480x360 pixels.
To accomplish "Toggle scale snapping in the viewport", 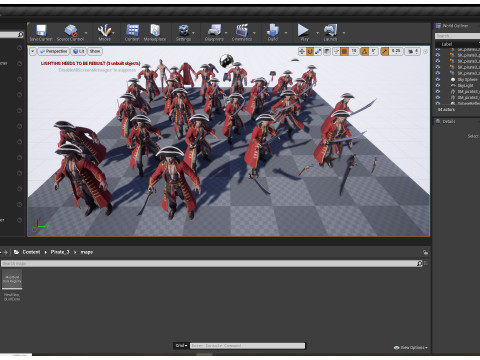I will (385, 51).
